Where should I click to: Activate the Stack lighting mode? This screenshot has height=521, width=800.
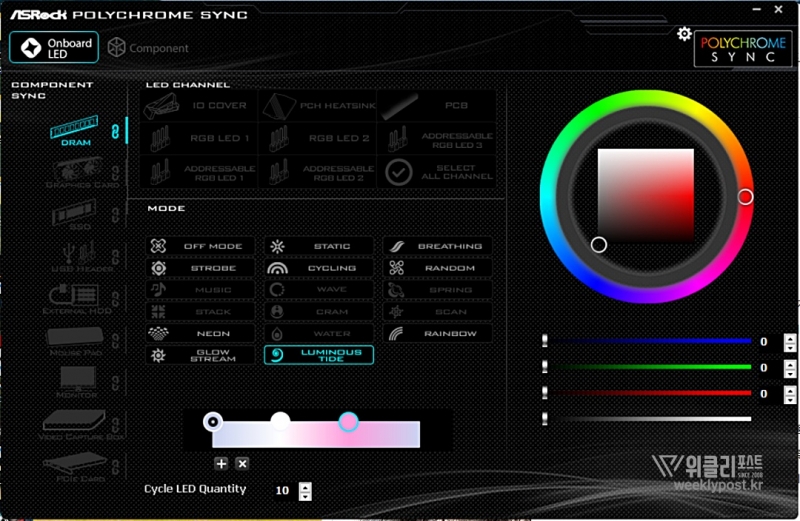point(200,311)
